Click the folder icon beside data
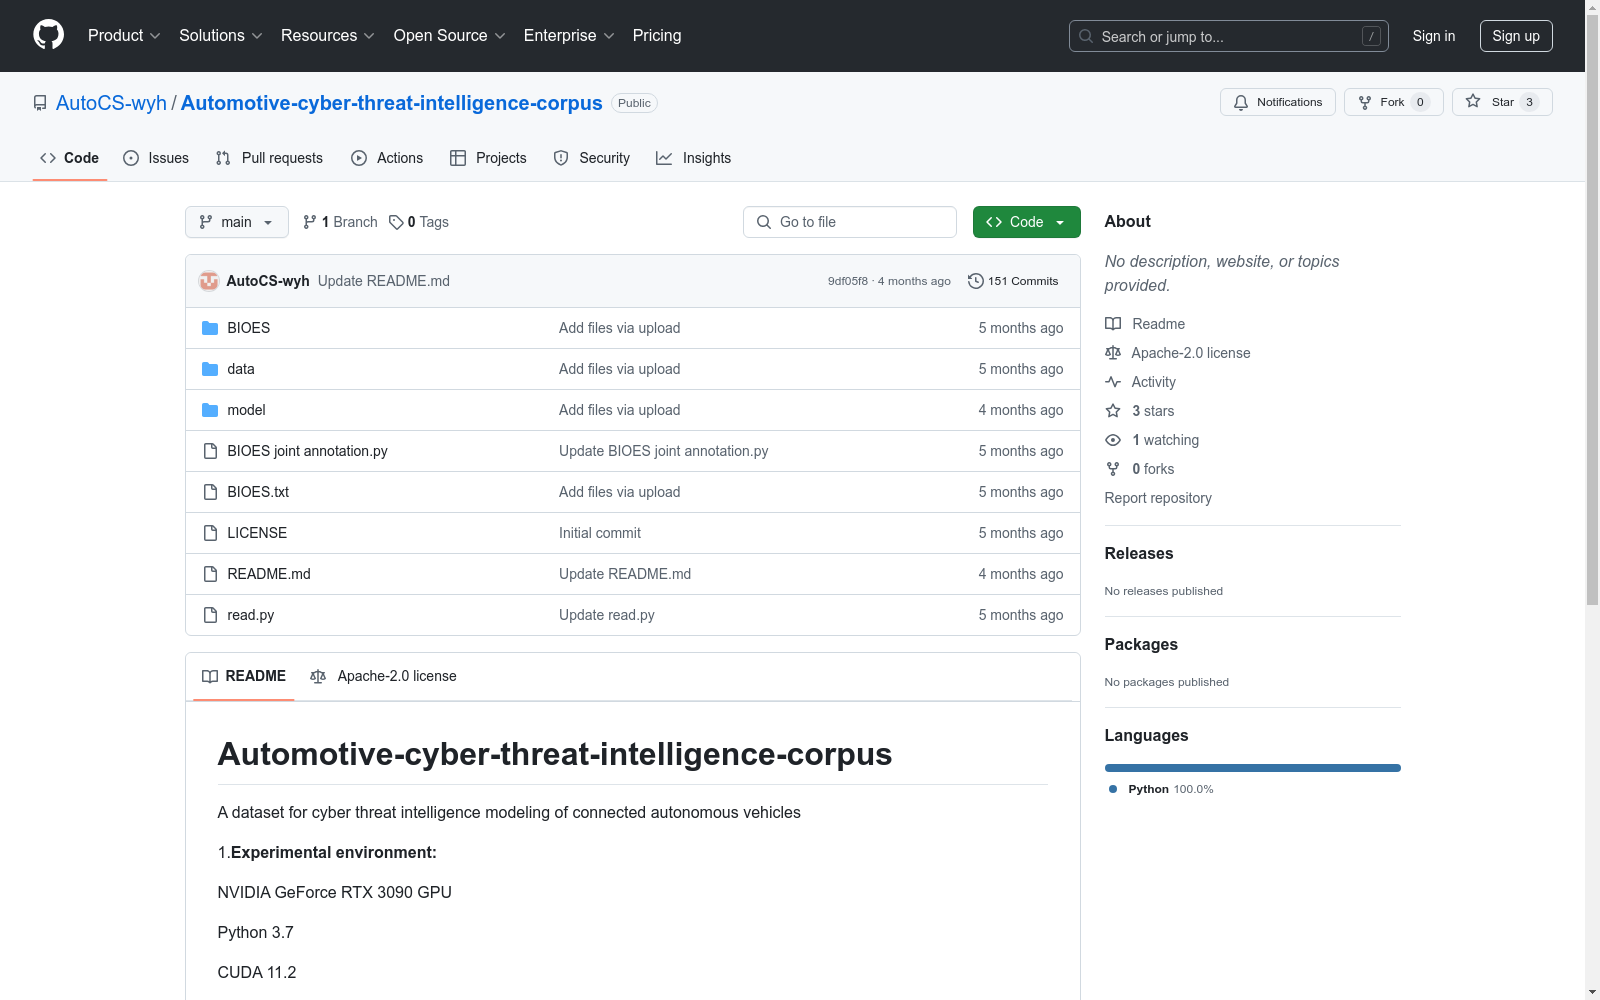Image resolution: width=1600 pixels, height=1000 pixels. coord(210,369)
